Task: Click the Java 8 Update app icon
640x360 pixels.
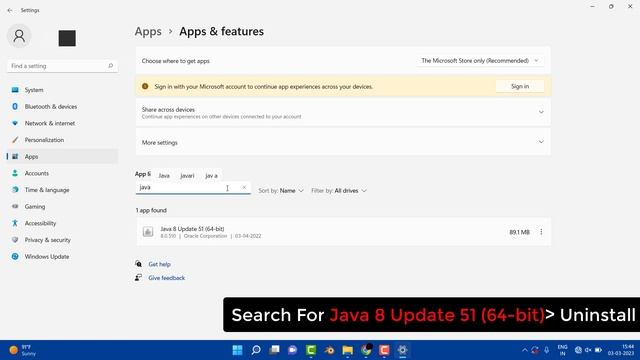Action: (148, 232)
